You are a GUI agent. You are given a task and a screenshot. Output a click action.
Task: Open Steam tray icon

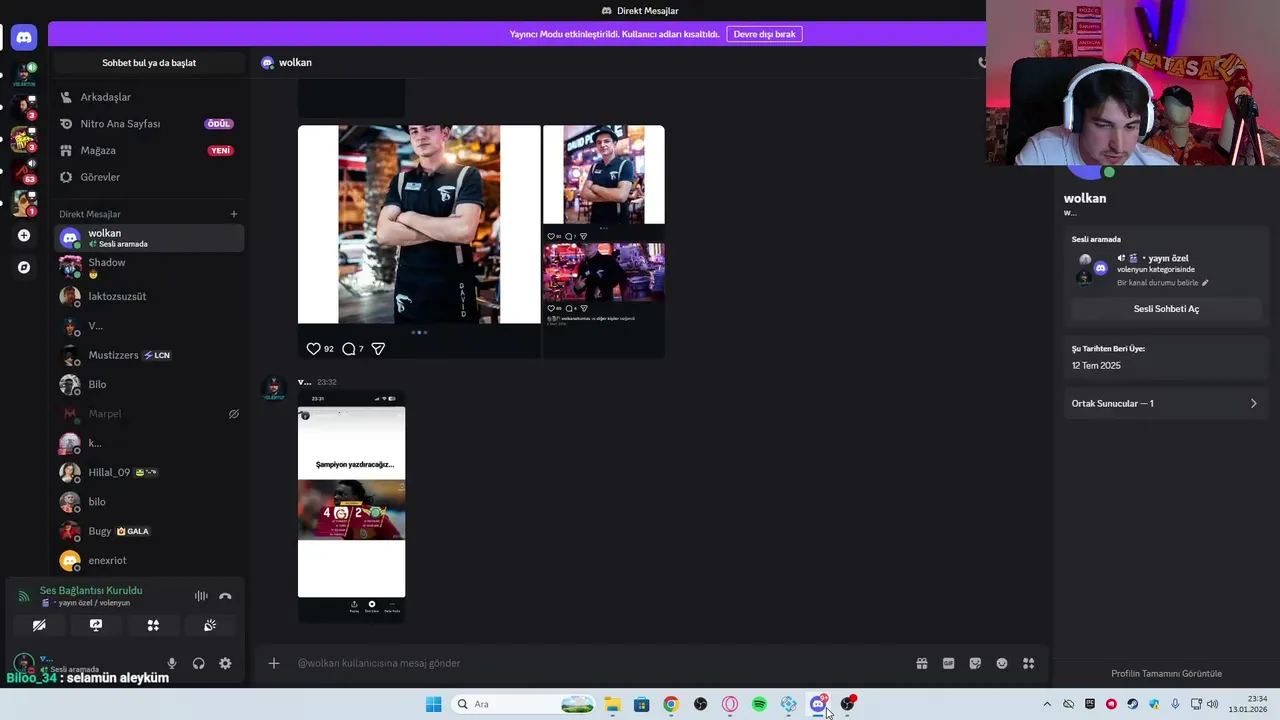pyautogui.click(x=1132, y=704)
